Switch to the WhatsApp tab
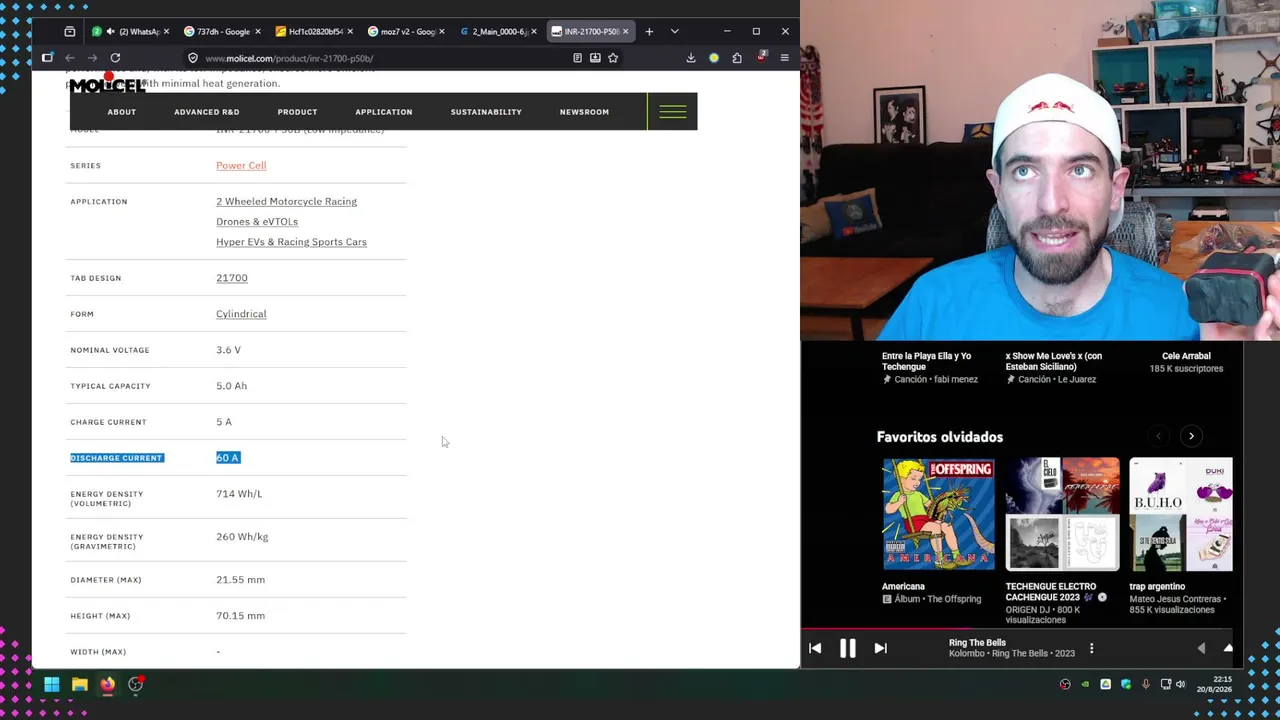This screenshot has height=720, width=1280. click(129, 31)
